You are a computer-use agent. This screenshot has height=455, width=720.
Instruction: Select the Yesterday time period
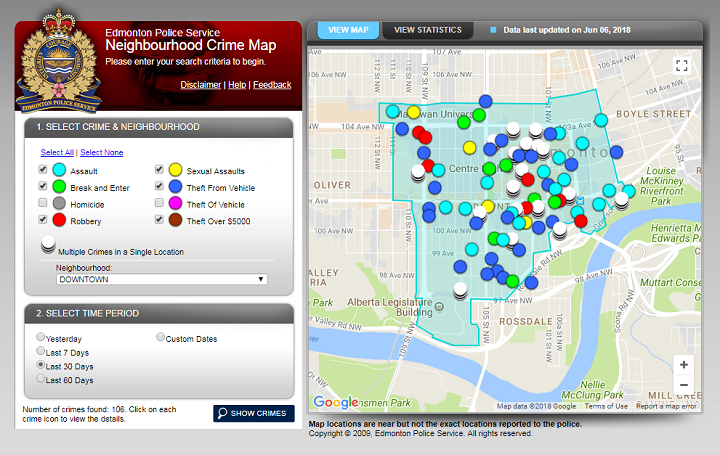point(40,337)
